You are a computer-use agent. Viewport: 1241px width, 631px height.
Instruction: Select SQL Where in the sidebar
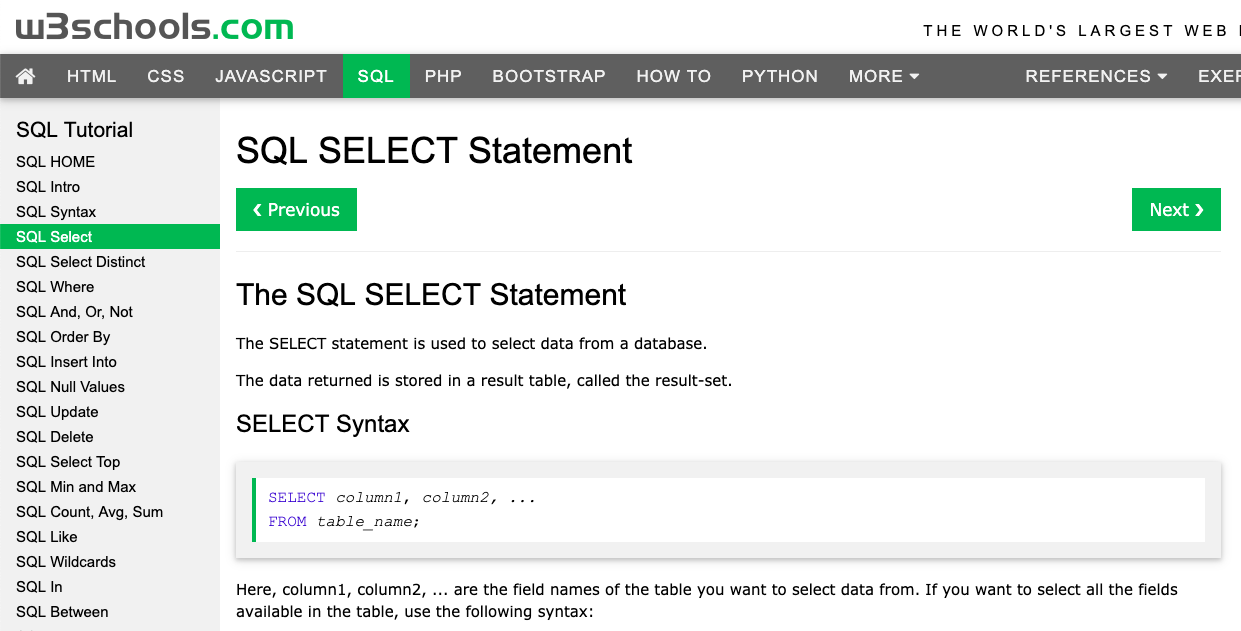55,287
